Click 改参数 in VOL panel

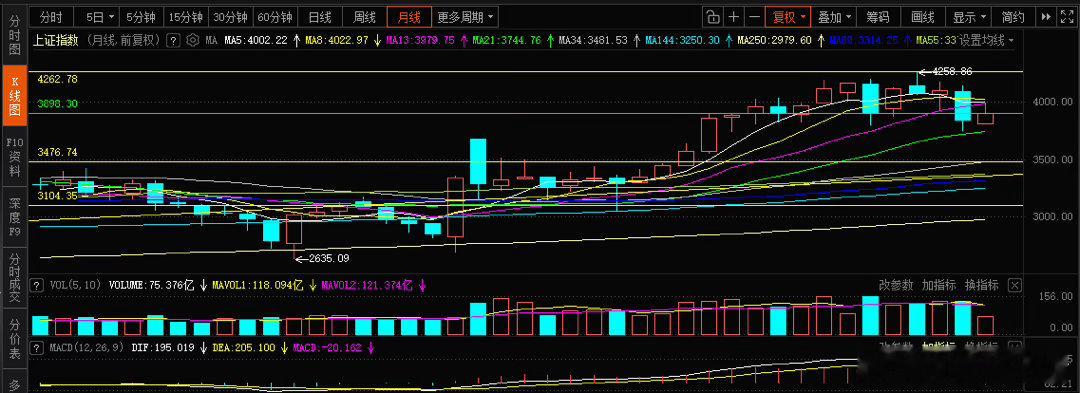896,285
